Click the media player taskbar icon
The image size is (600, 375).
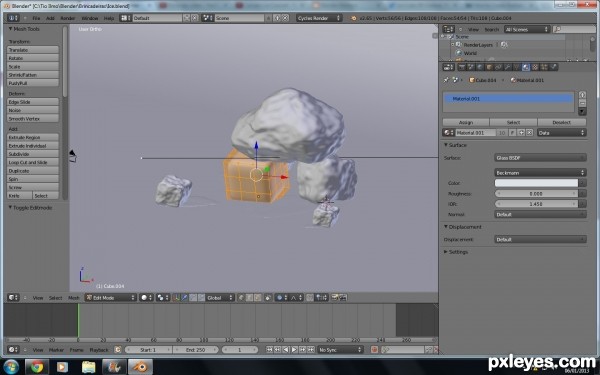point(62,367)
